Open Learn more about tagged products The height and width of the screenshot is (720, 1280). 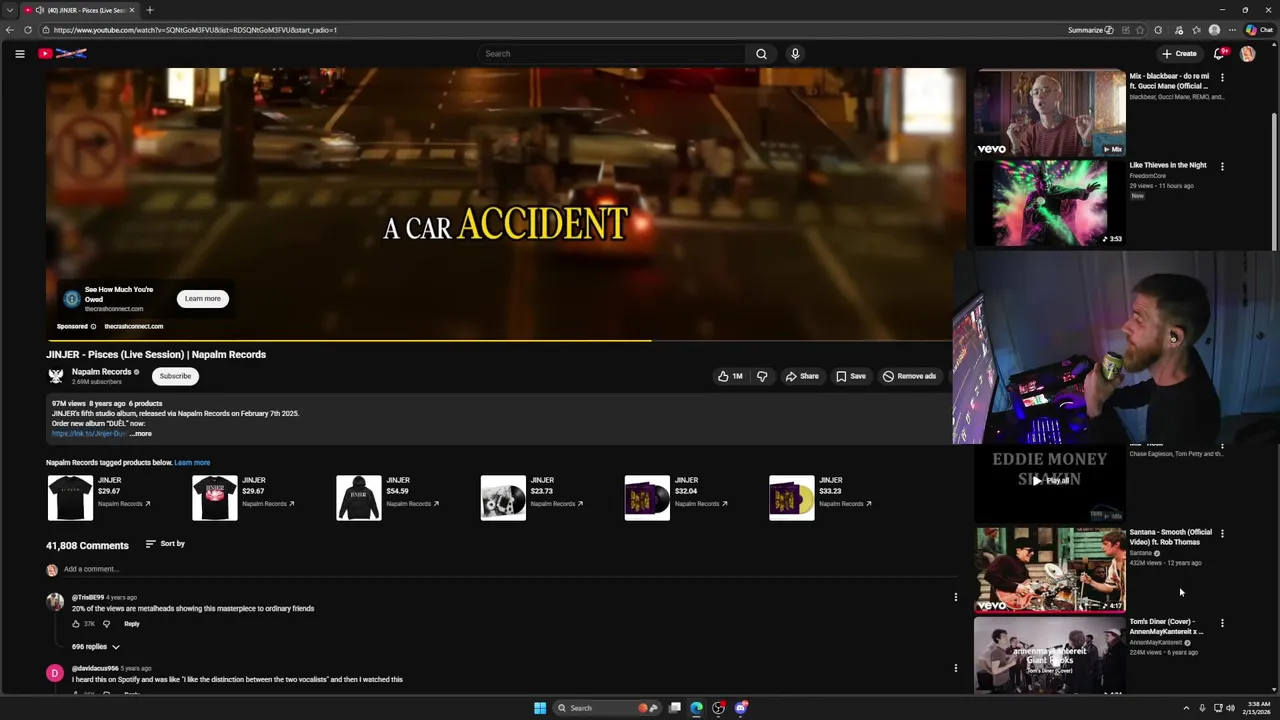(x=192, y=463)
